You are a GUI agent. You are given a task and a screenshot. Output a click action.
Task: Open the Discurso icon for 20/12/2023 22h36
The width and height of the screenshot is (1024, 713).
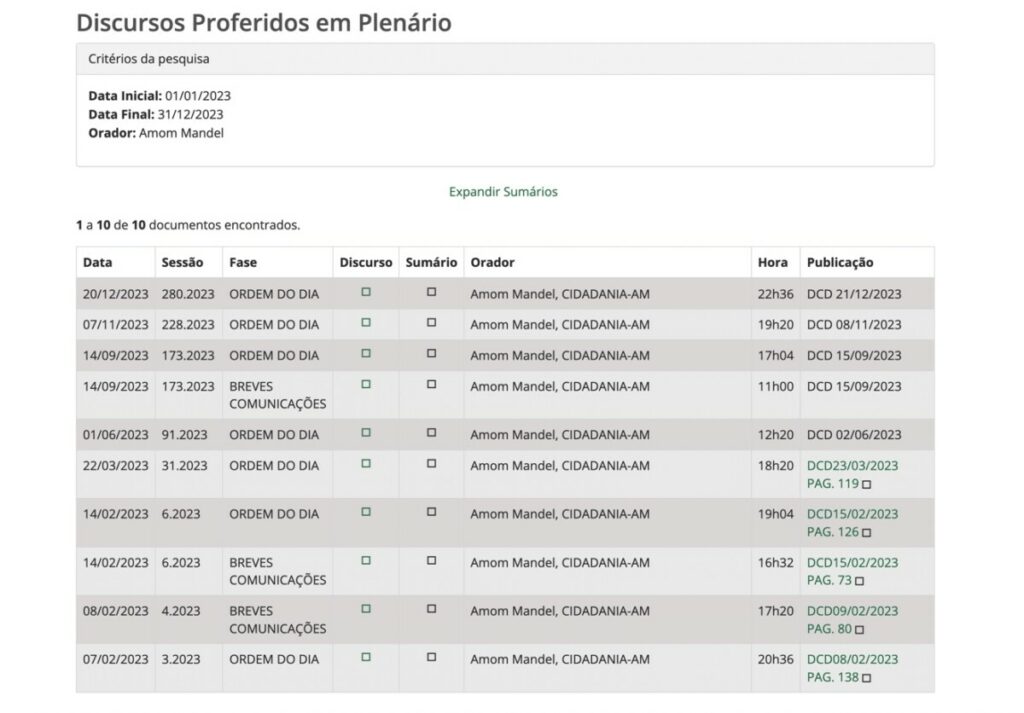click(x=366, y=292)
